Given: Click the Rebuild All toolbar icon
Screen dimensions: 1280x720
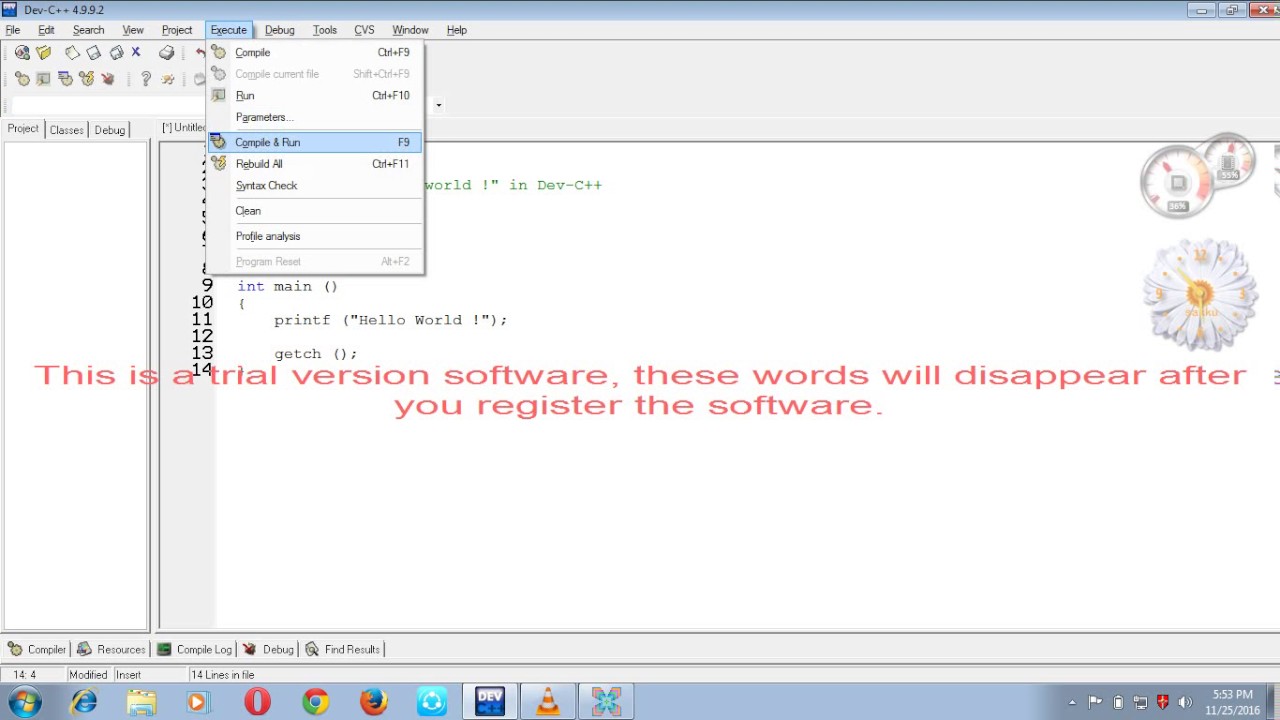Looking at the screenshot, I should pos(86,78).
